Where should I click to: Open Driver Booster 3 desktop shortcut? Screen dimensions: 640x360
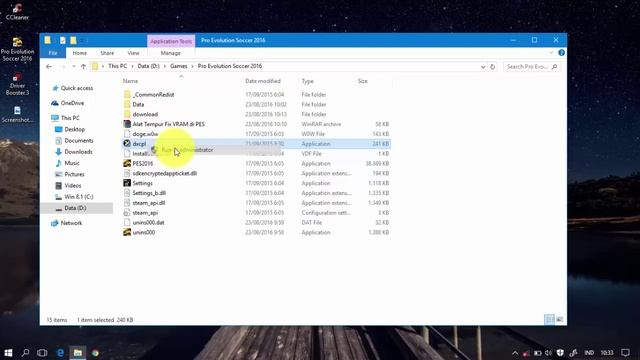click(17, 84)
